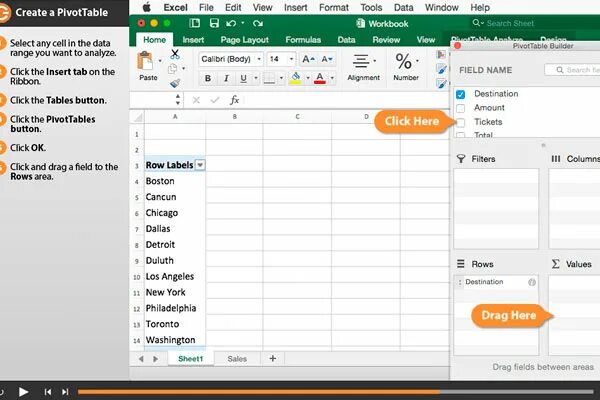Select the Sheet1 sheet tab
Screen dimensions: 600x400
(x=190, y=359)
